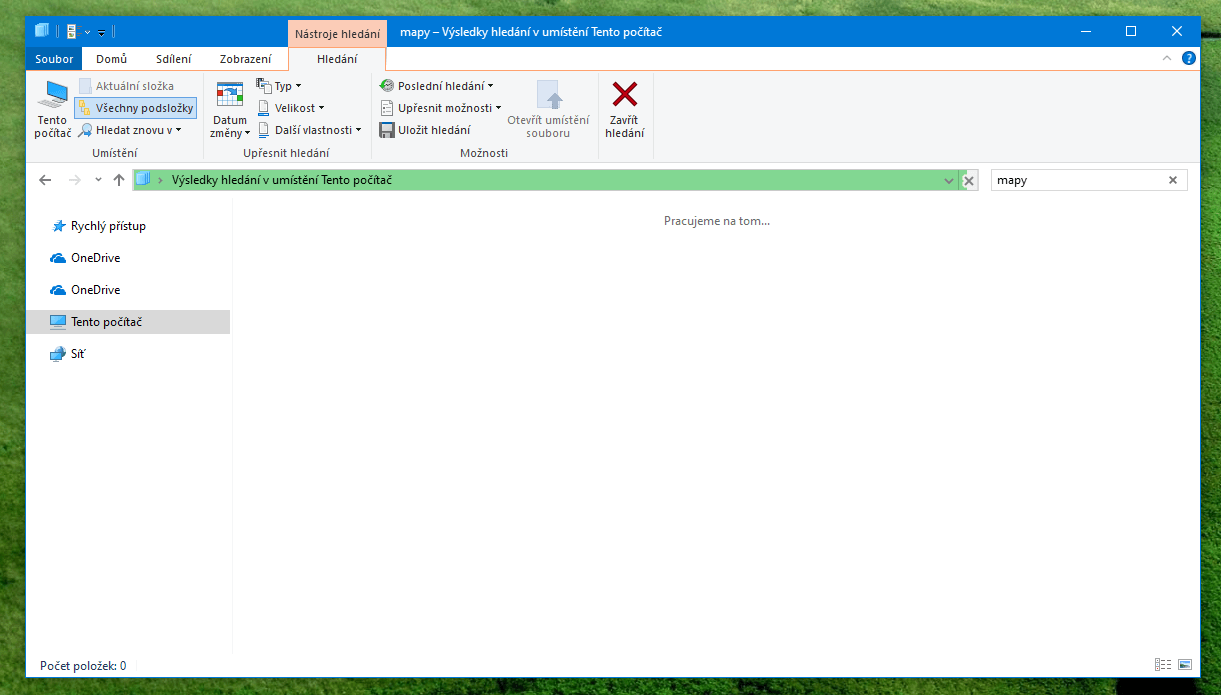Switch to the Domů ribbon tab

(111, 59)
